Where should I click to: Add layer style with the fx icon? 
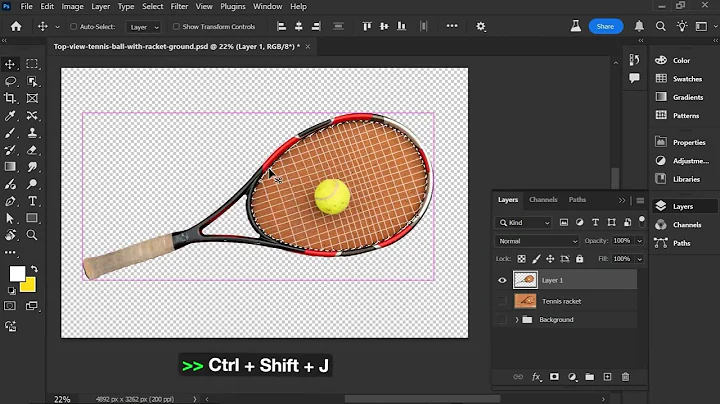tap(536, 377)
